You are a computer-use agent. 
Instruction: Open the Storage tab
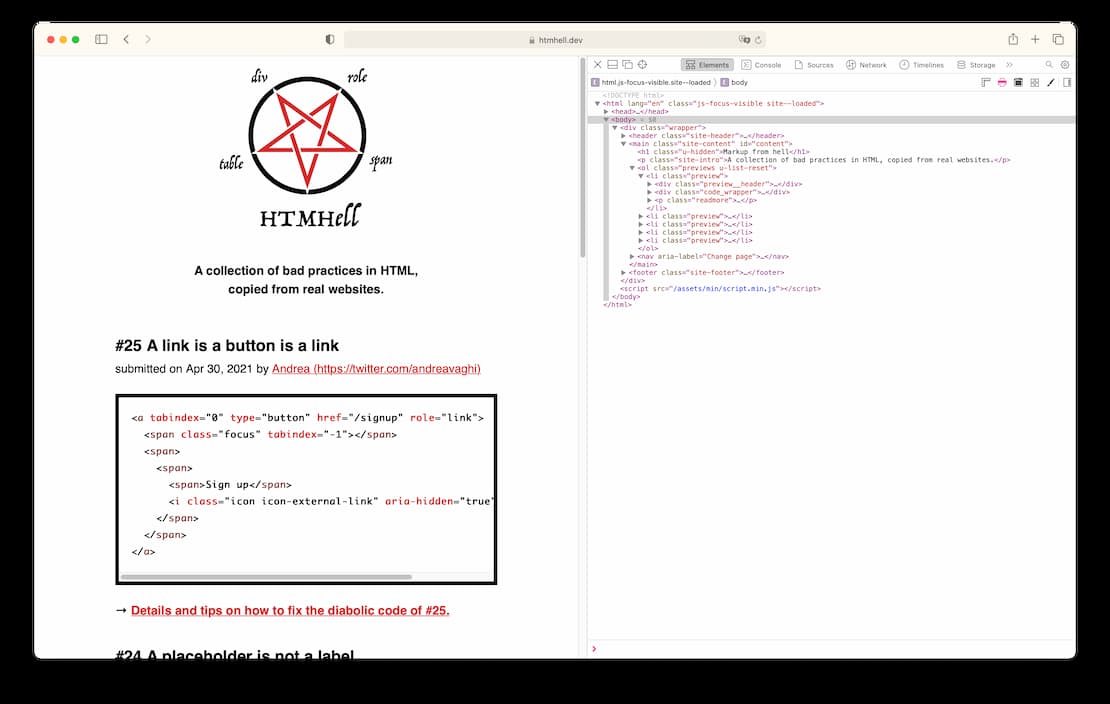pyautogui.click(x=975, y=64)
